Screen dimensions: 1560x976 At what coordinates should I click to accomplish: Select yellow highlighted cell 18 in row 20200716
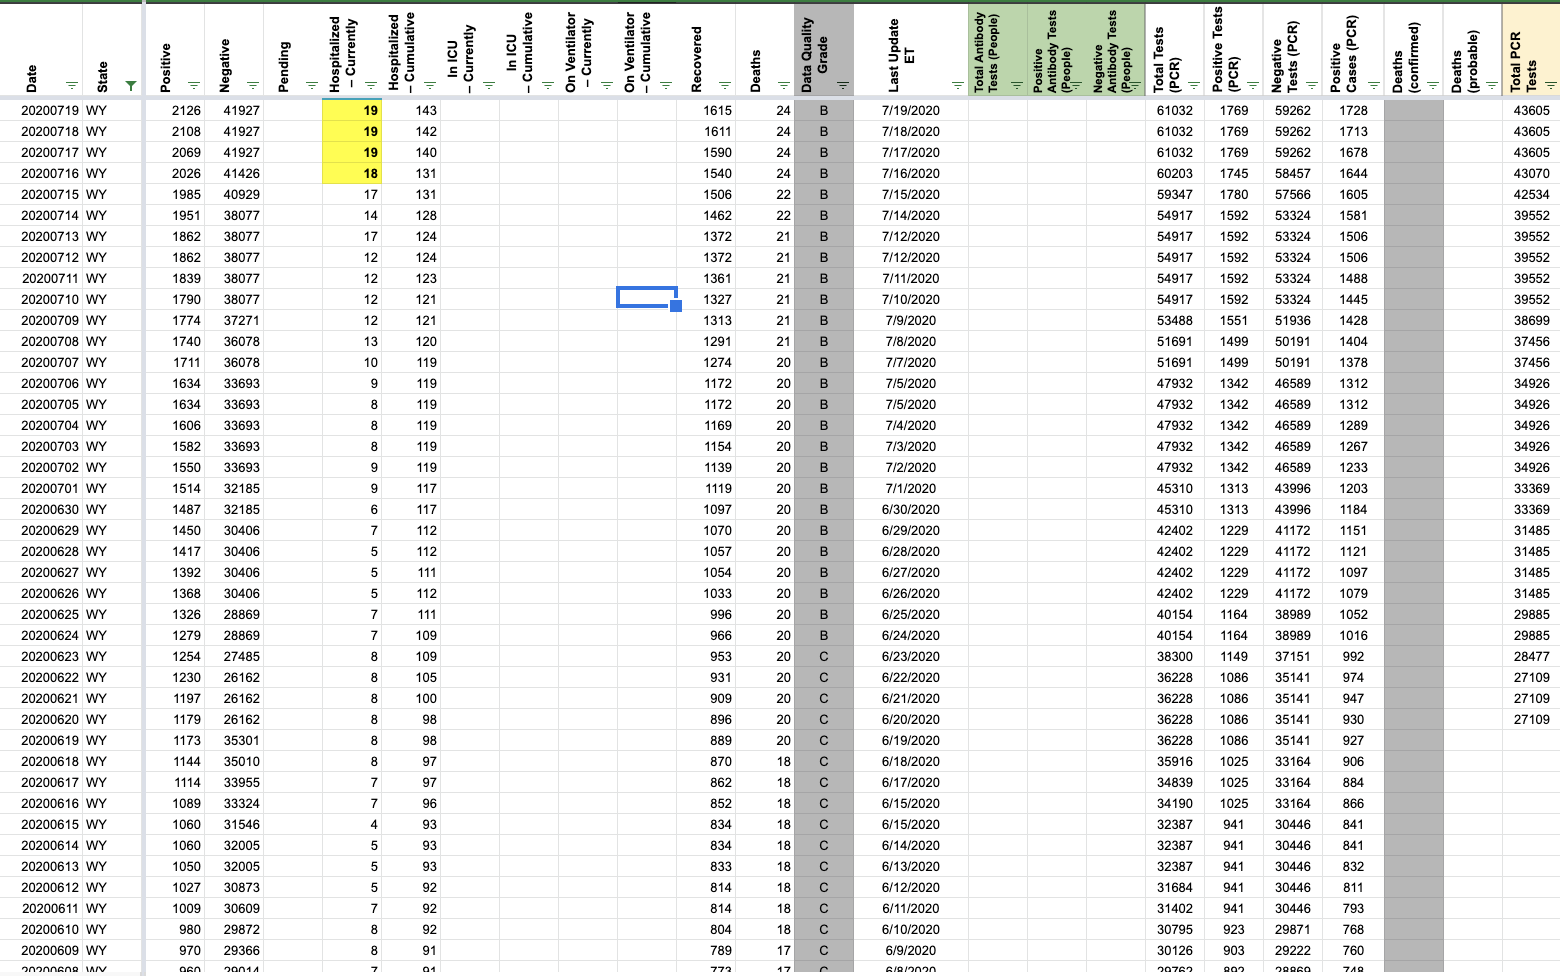352,173
